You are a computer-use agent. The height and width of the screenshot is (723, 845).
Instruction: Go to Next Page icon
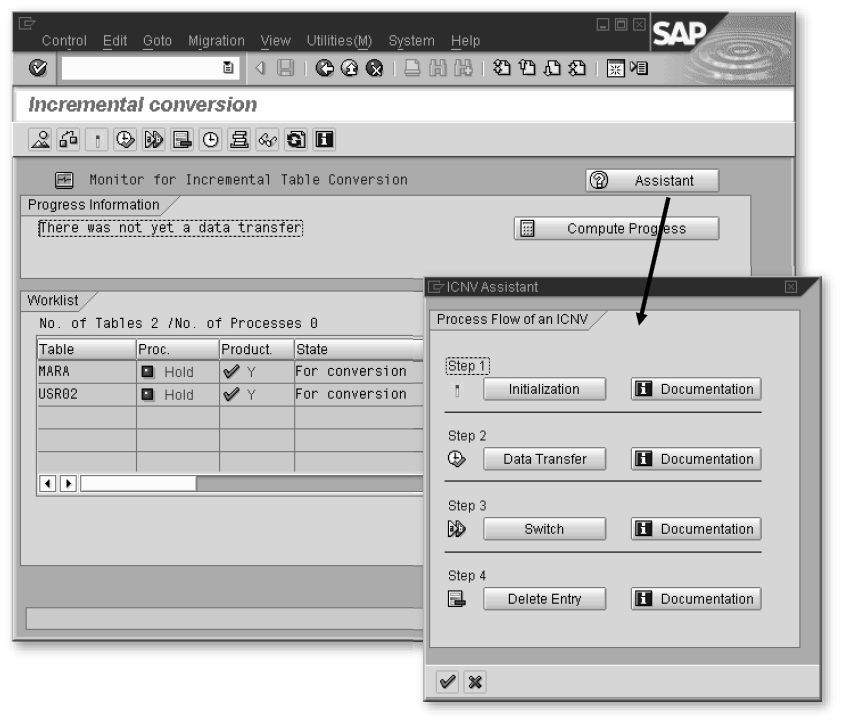552,68
